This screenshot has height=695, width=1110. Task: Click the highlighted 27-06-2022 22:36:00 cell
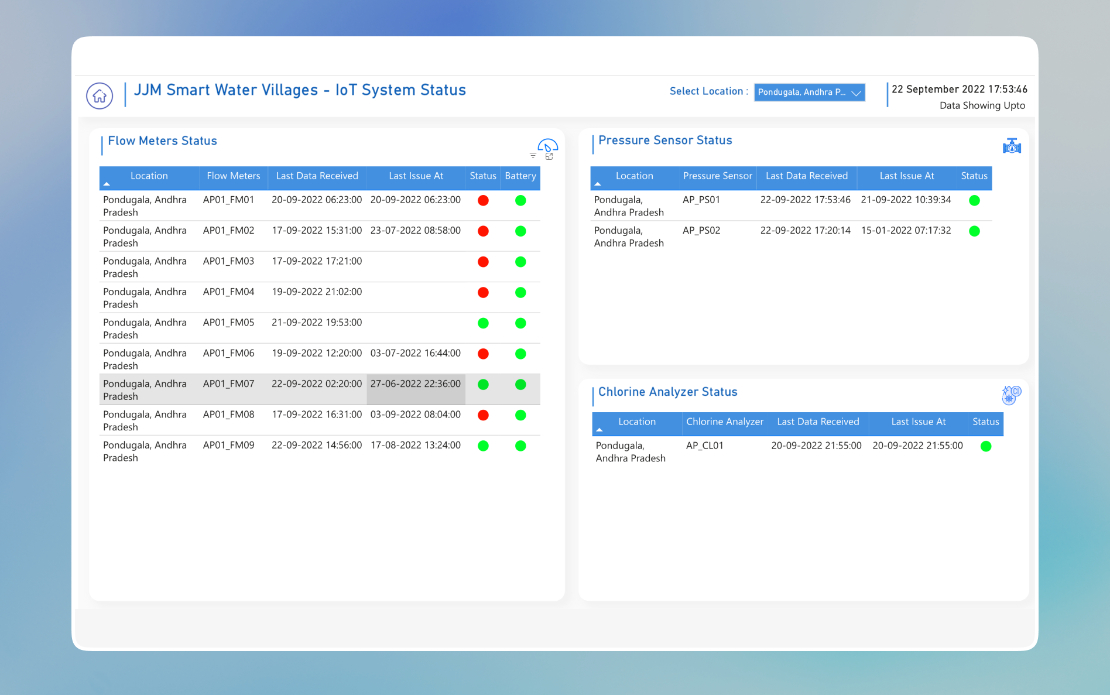pos(416,389)
